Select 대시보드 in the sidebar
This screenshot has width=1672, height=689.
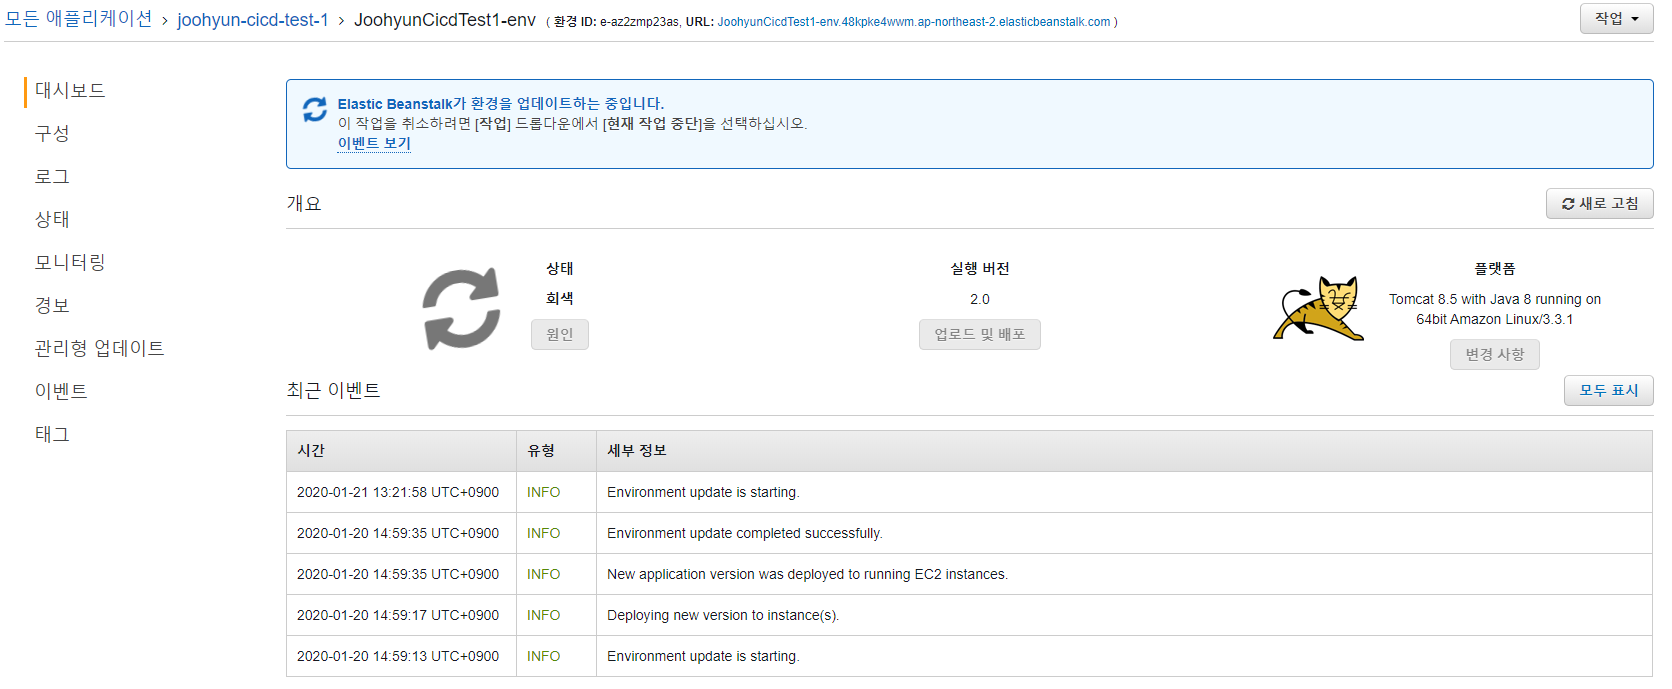point(70,91)
